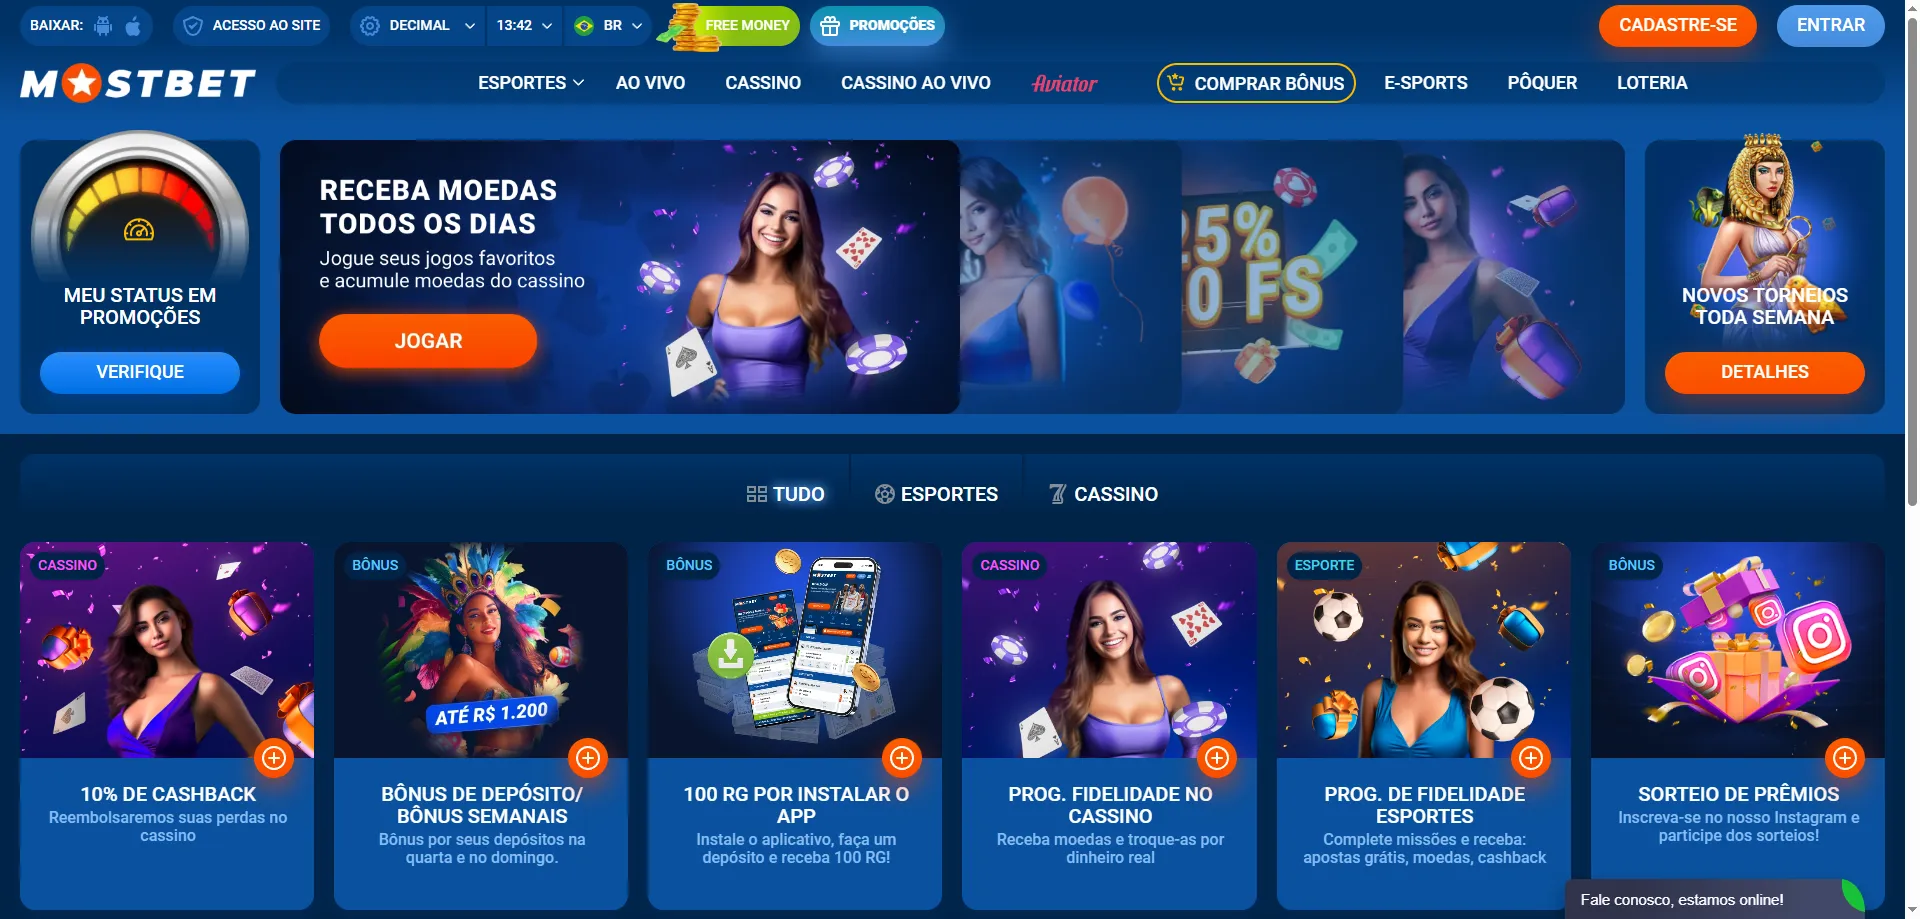This screenshot has width=1920, height=919.
Task: Click the orange Jogar banner button
Action: (x=428, y=341)
